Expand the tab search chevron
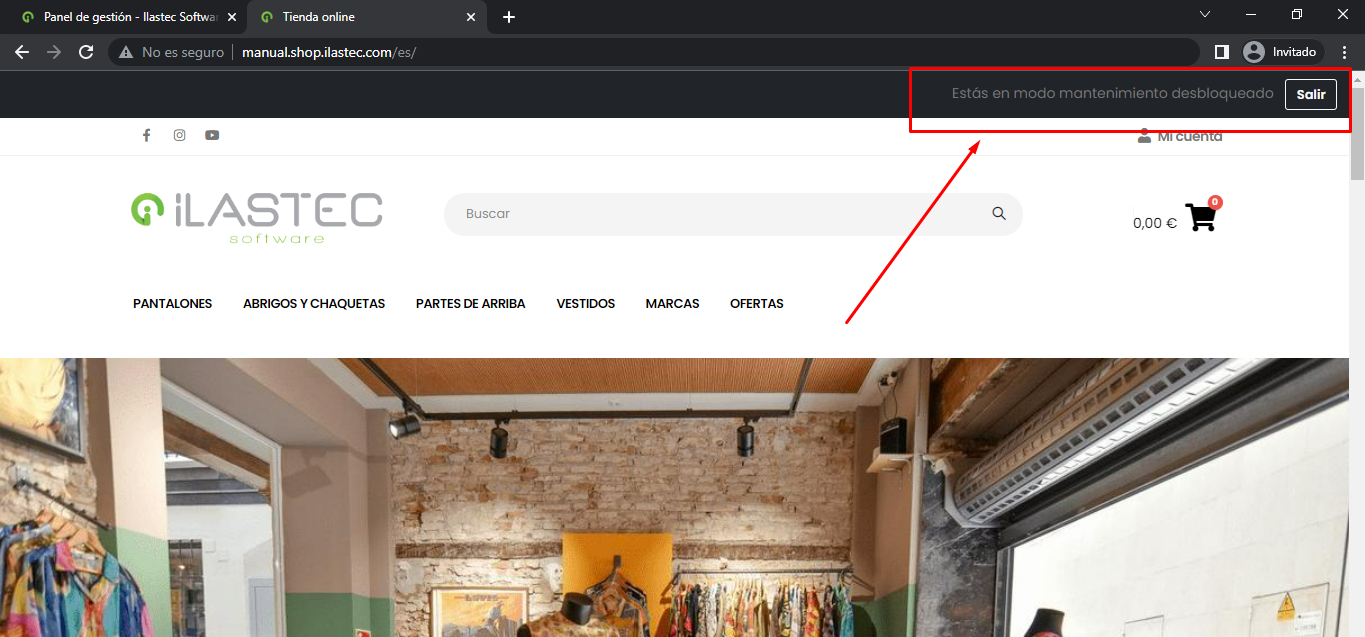The image size is (1365, 637). point(1205,14)
